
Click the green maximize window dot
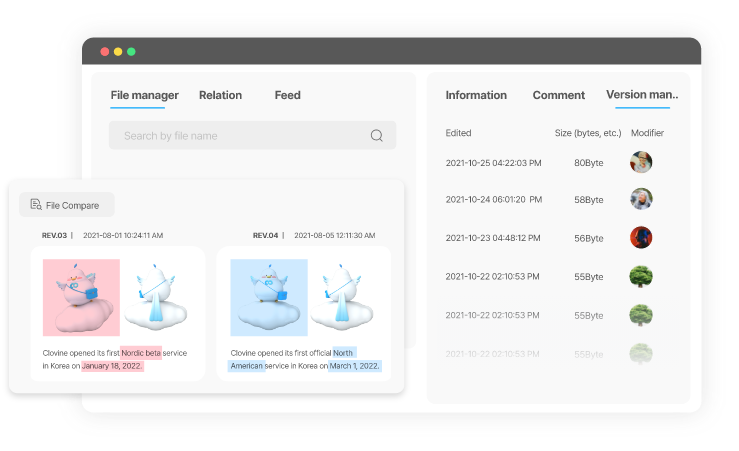(131, 51)
